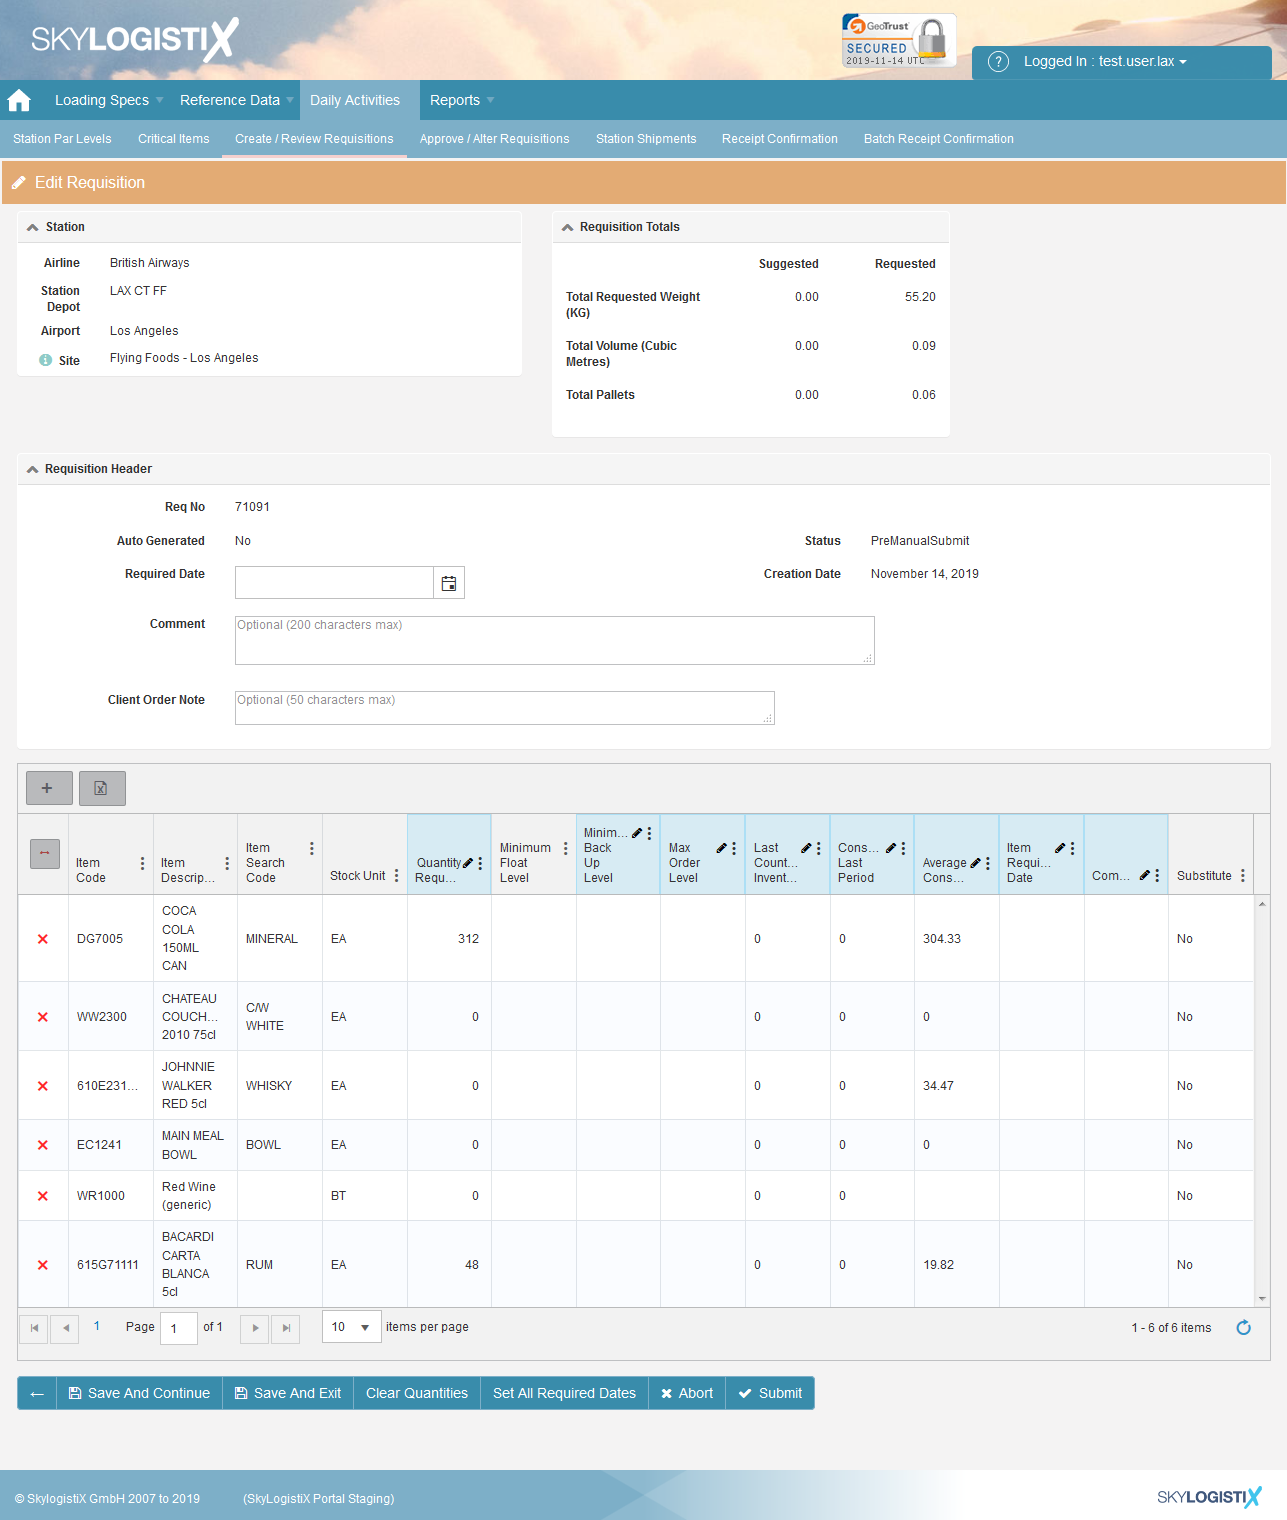
Task: Click Clear Quantities button
Action: coord(417,1393)
